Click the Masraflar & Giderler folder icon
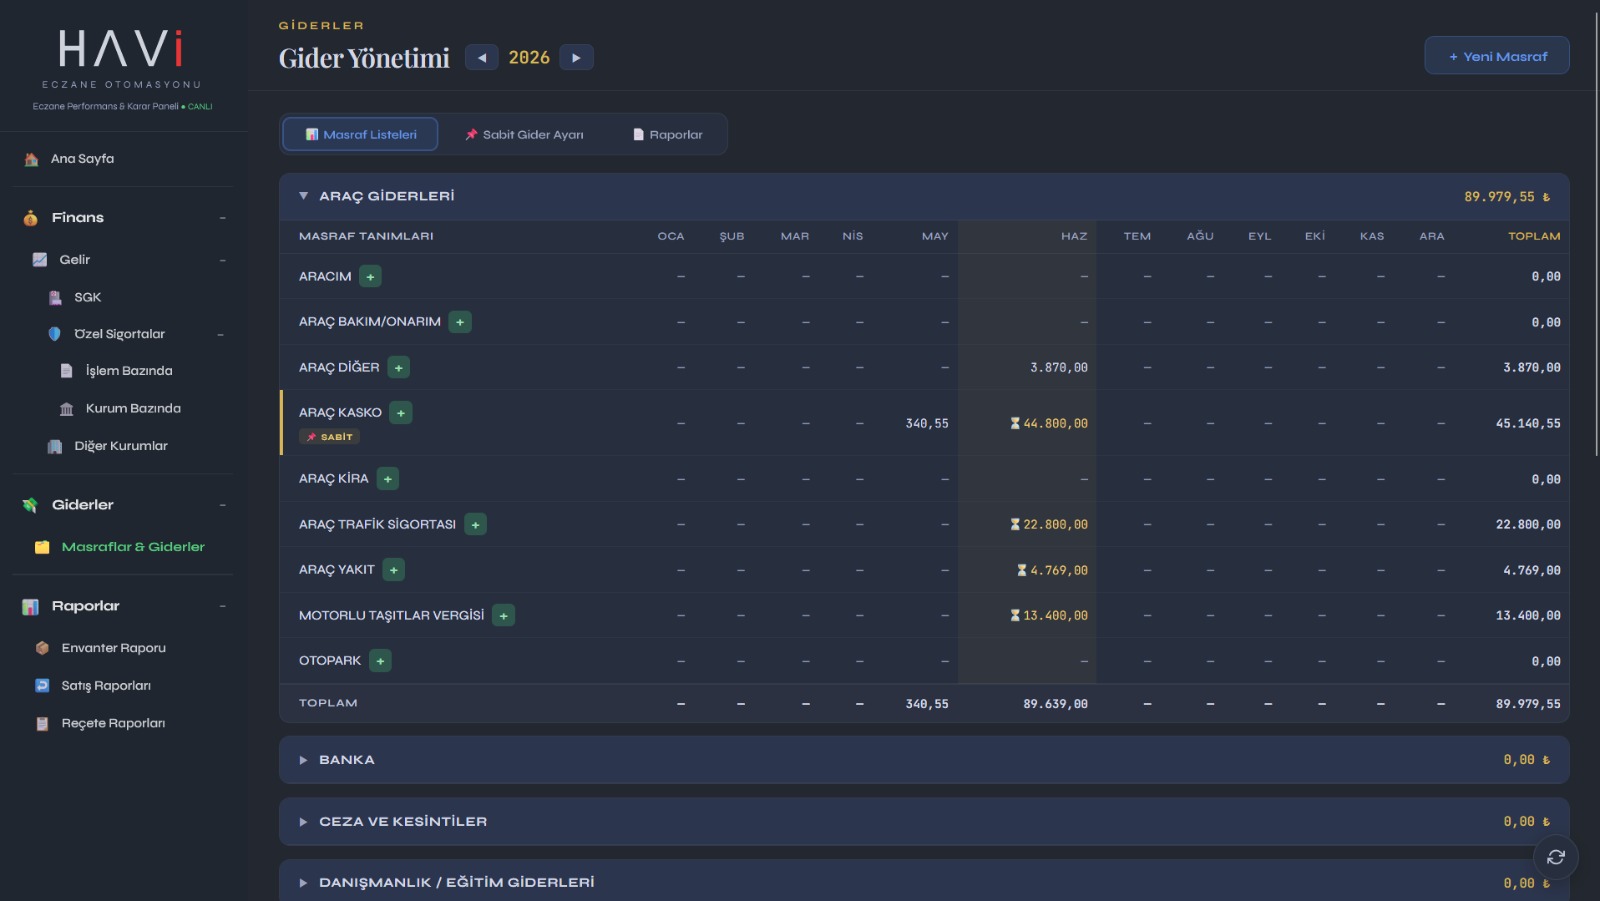Screen dimensions: 1600x901 click(x=42, y=547)
